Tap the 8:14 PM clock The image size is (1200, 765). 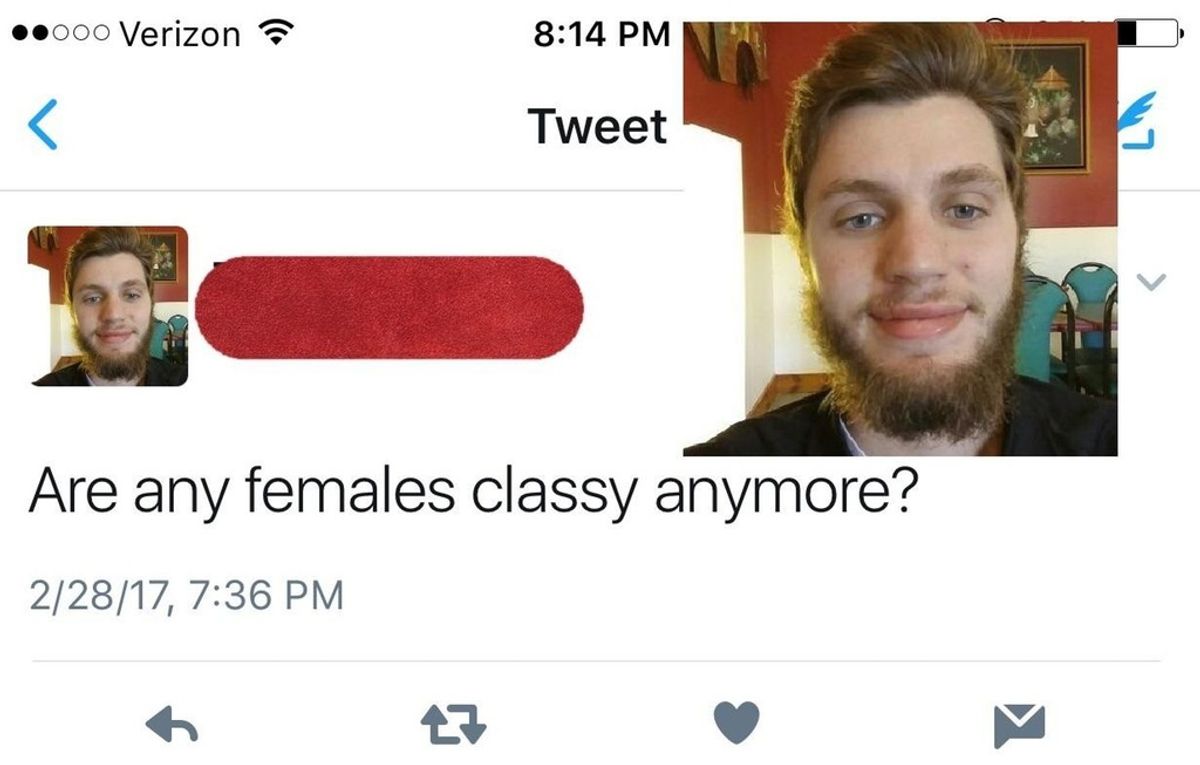pyautogui.click(x=601, y=34)
